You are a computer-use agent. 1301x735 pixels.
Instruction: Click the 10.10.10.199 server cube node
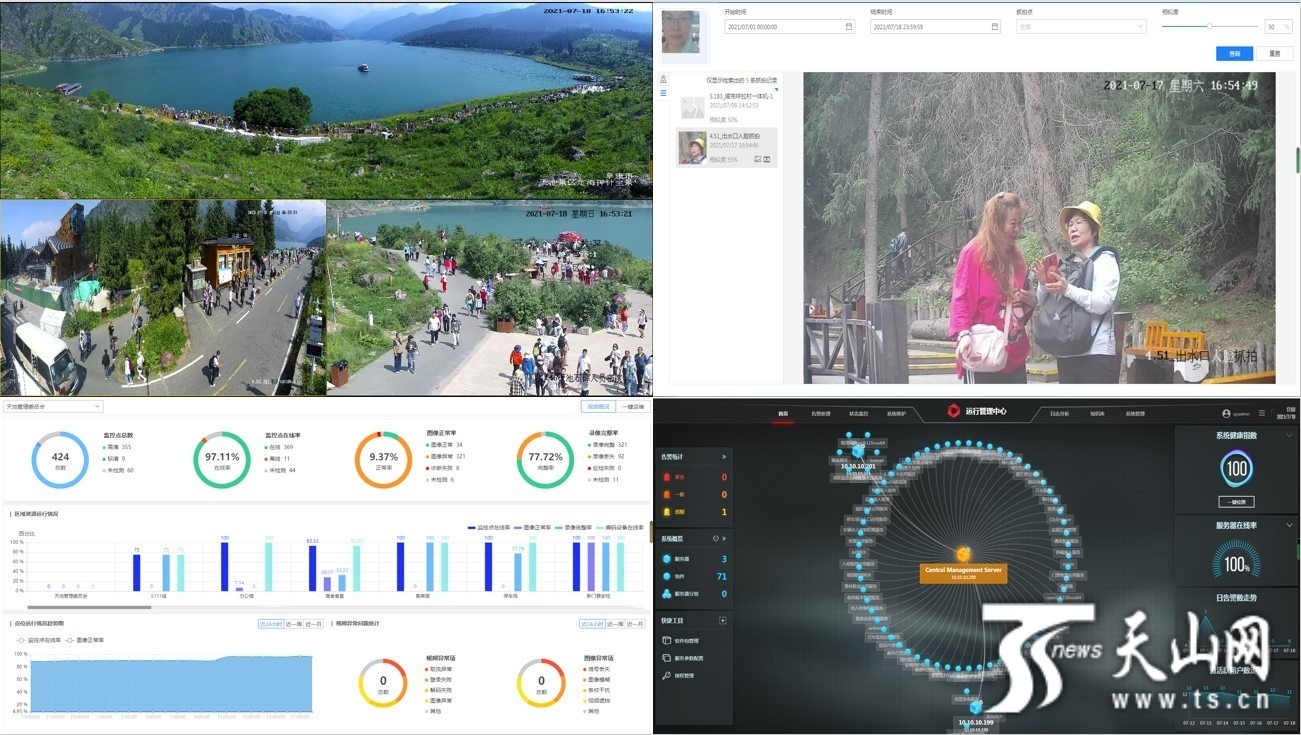[x=975, y=707]
